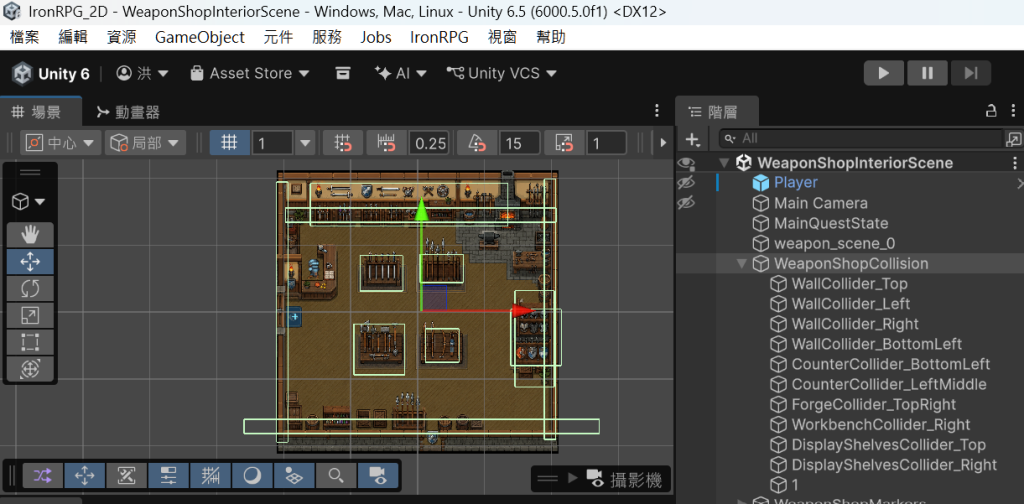The height and width of the screenshot is (504, 1024).
Task: Switch to the 場景 tab
Action: click(x=39, y=112)
